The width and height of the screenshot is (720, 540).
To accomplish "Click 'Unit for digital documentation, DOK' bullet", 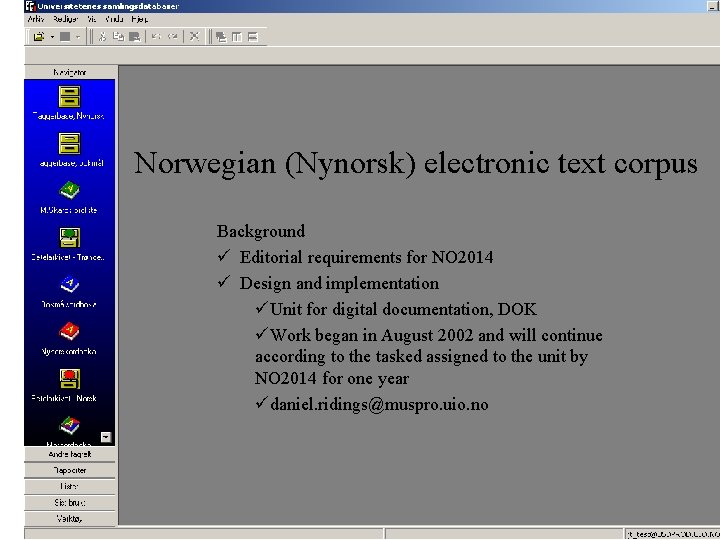I will point(403,309).
